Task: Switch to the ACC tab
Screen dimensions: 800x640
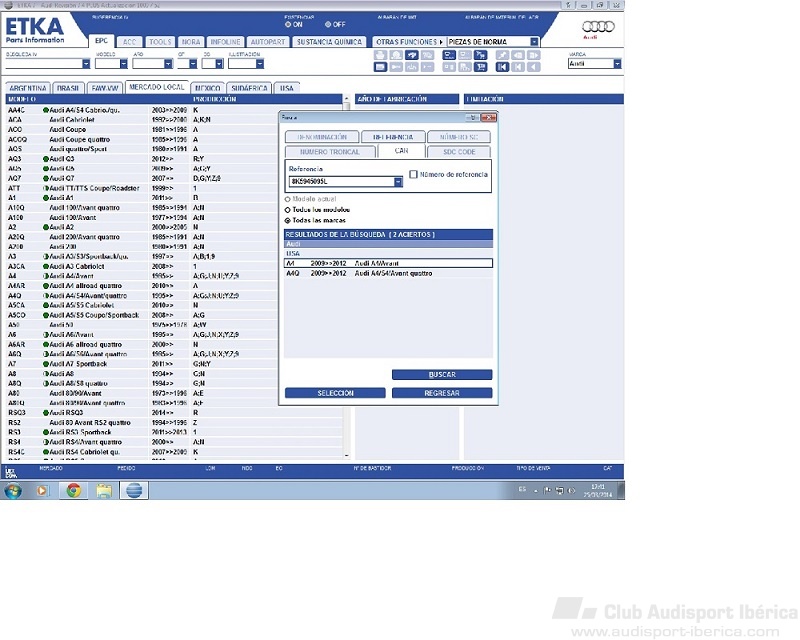Action: click(x=130, y=42)
